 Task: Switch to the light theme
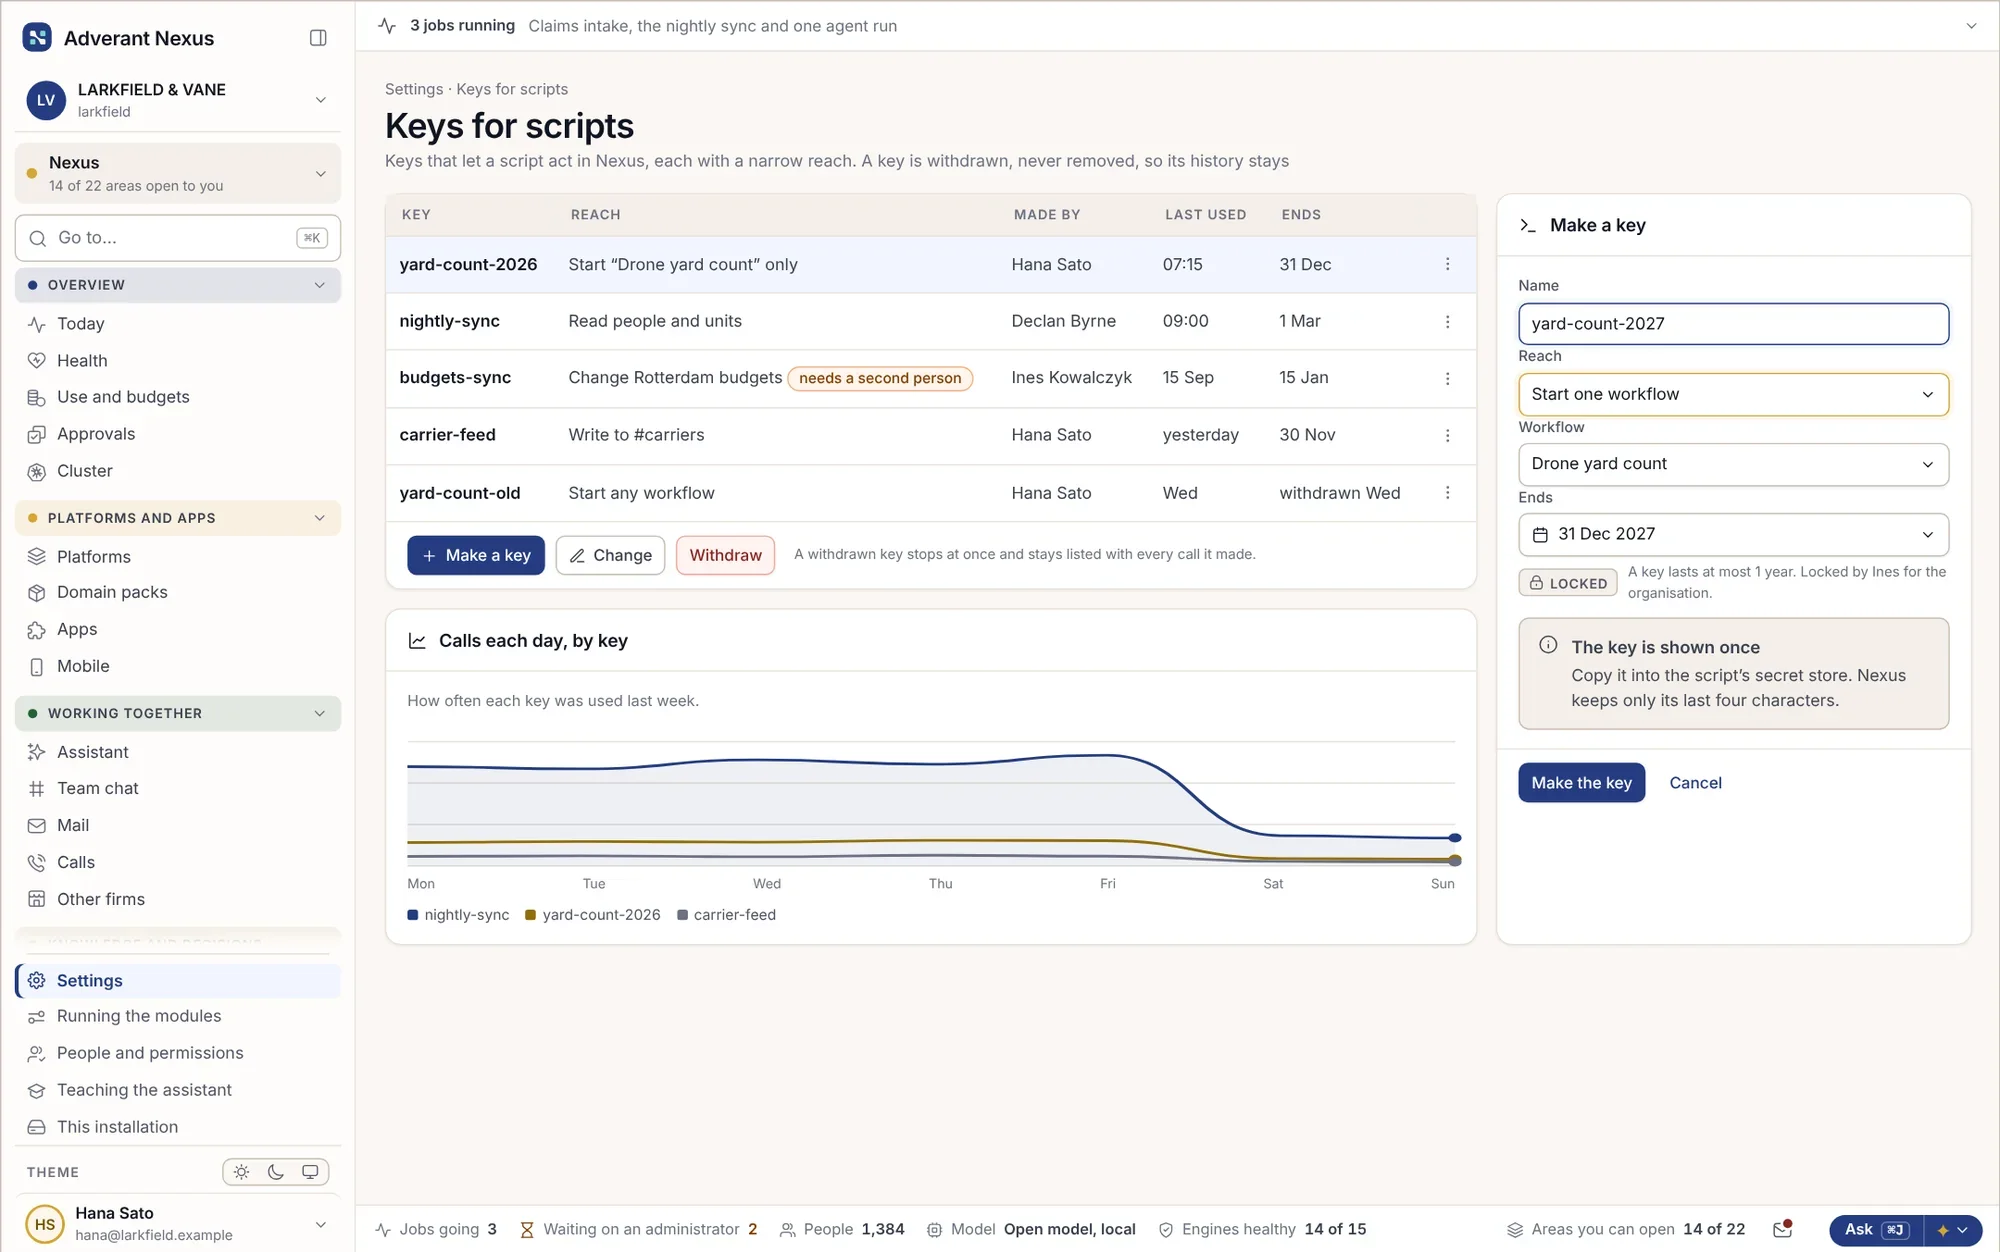[x=241, y=1172]
